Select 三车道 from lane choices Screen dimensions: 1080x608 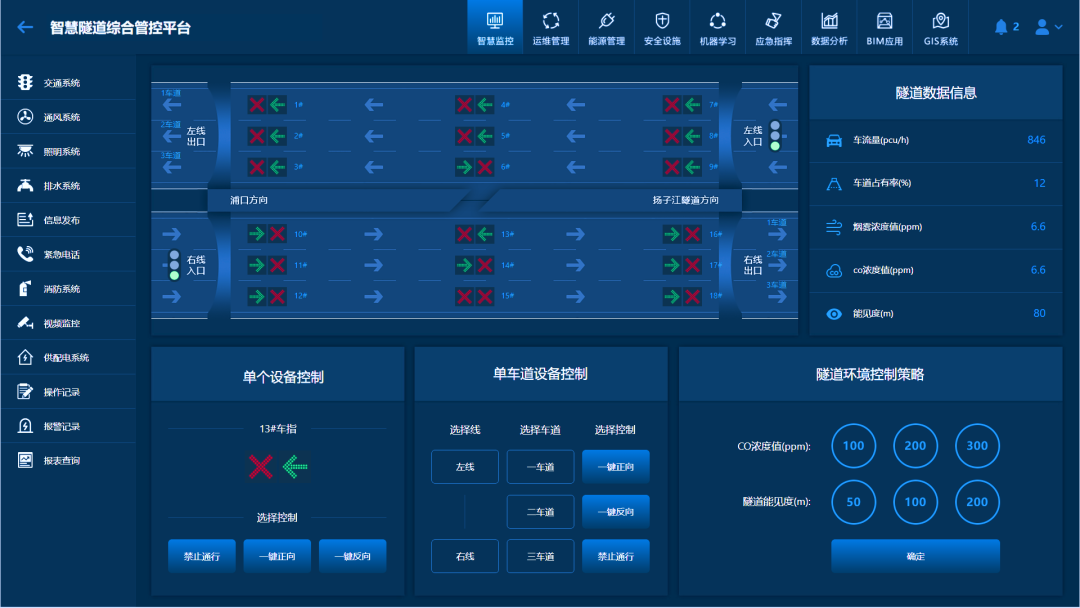[540, 556]
